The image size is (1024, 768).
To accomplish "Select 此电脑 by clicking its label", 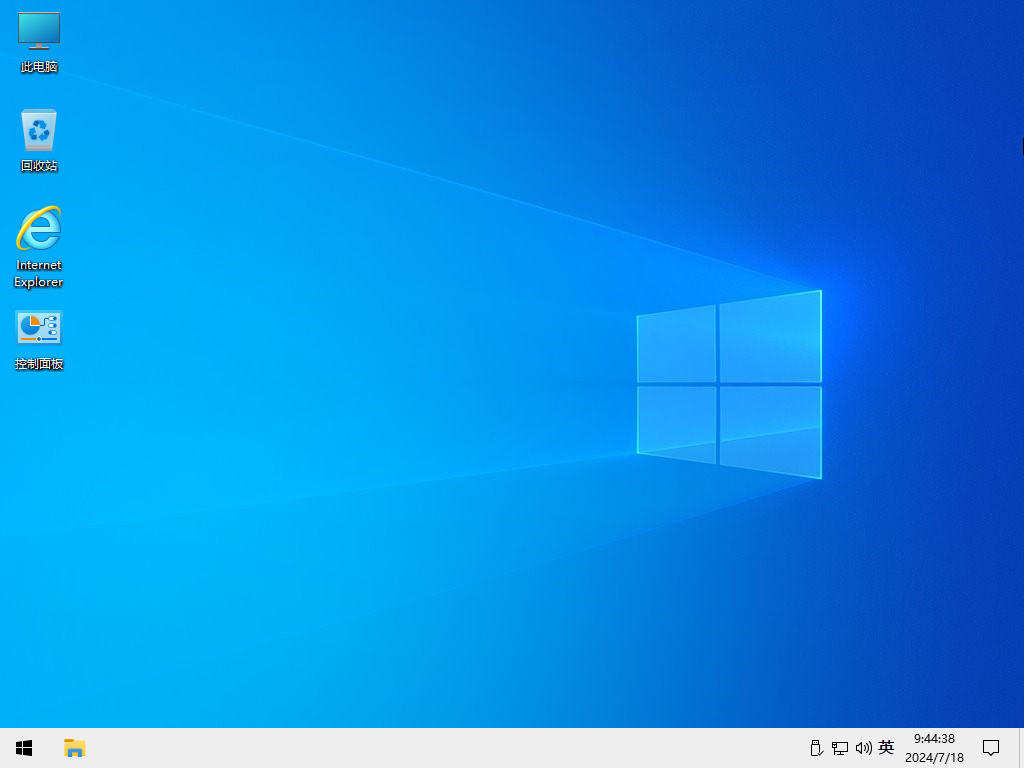I will (x=38, y=68).
